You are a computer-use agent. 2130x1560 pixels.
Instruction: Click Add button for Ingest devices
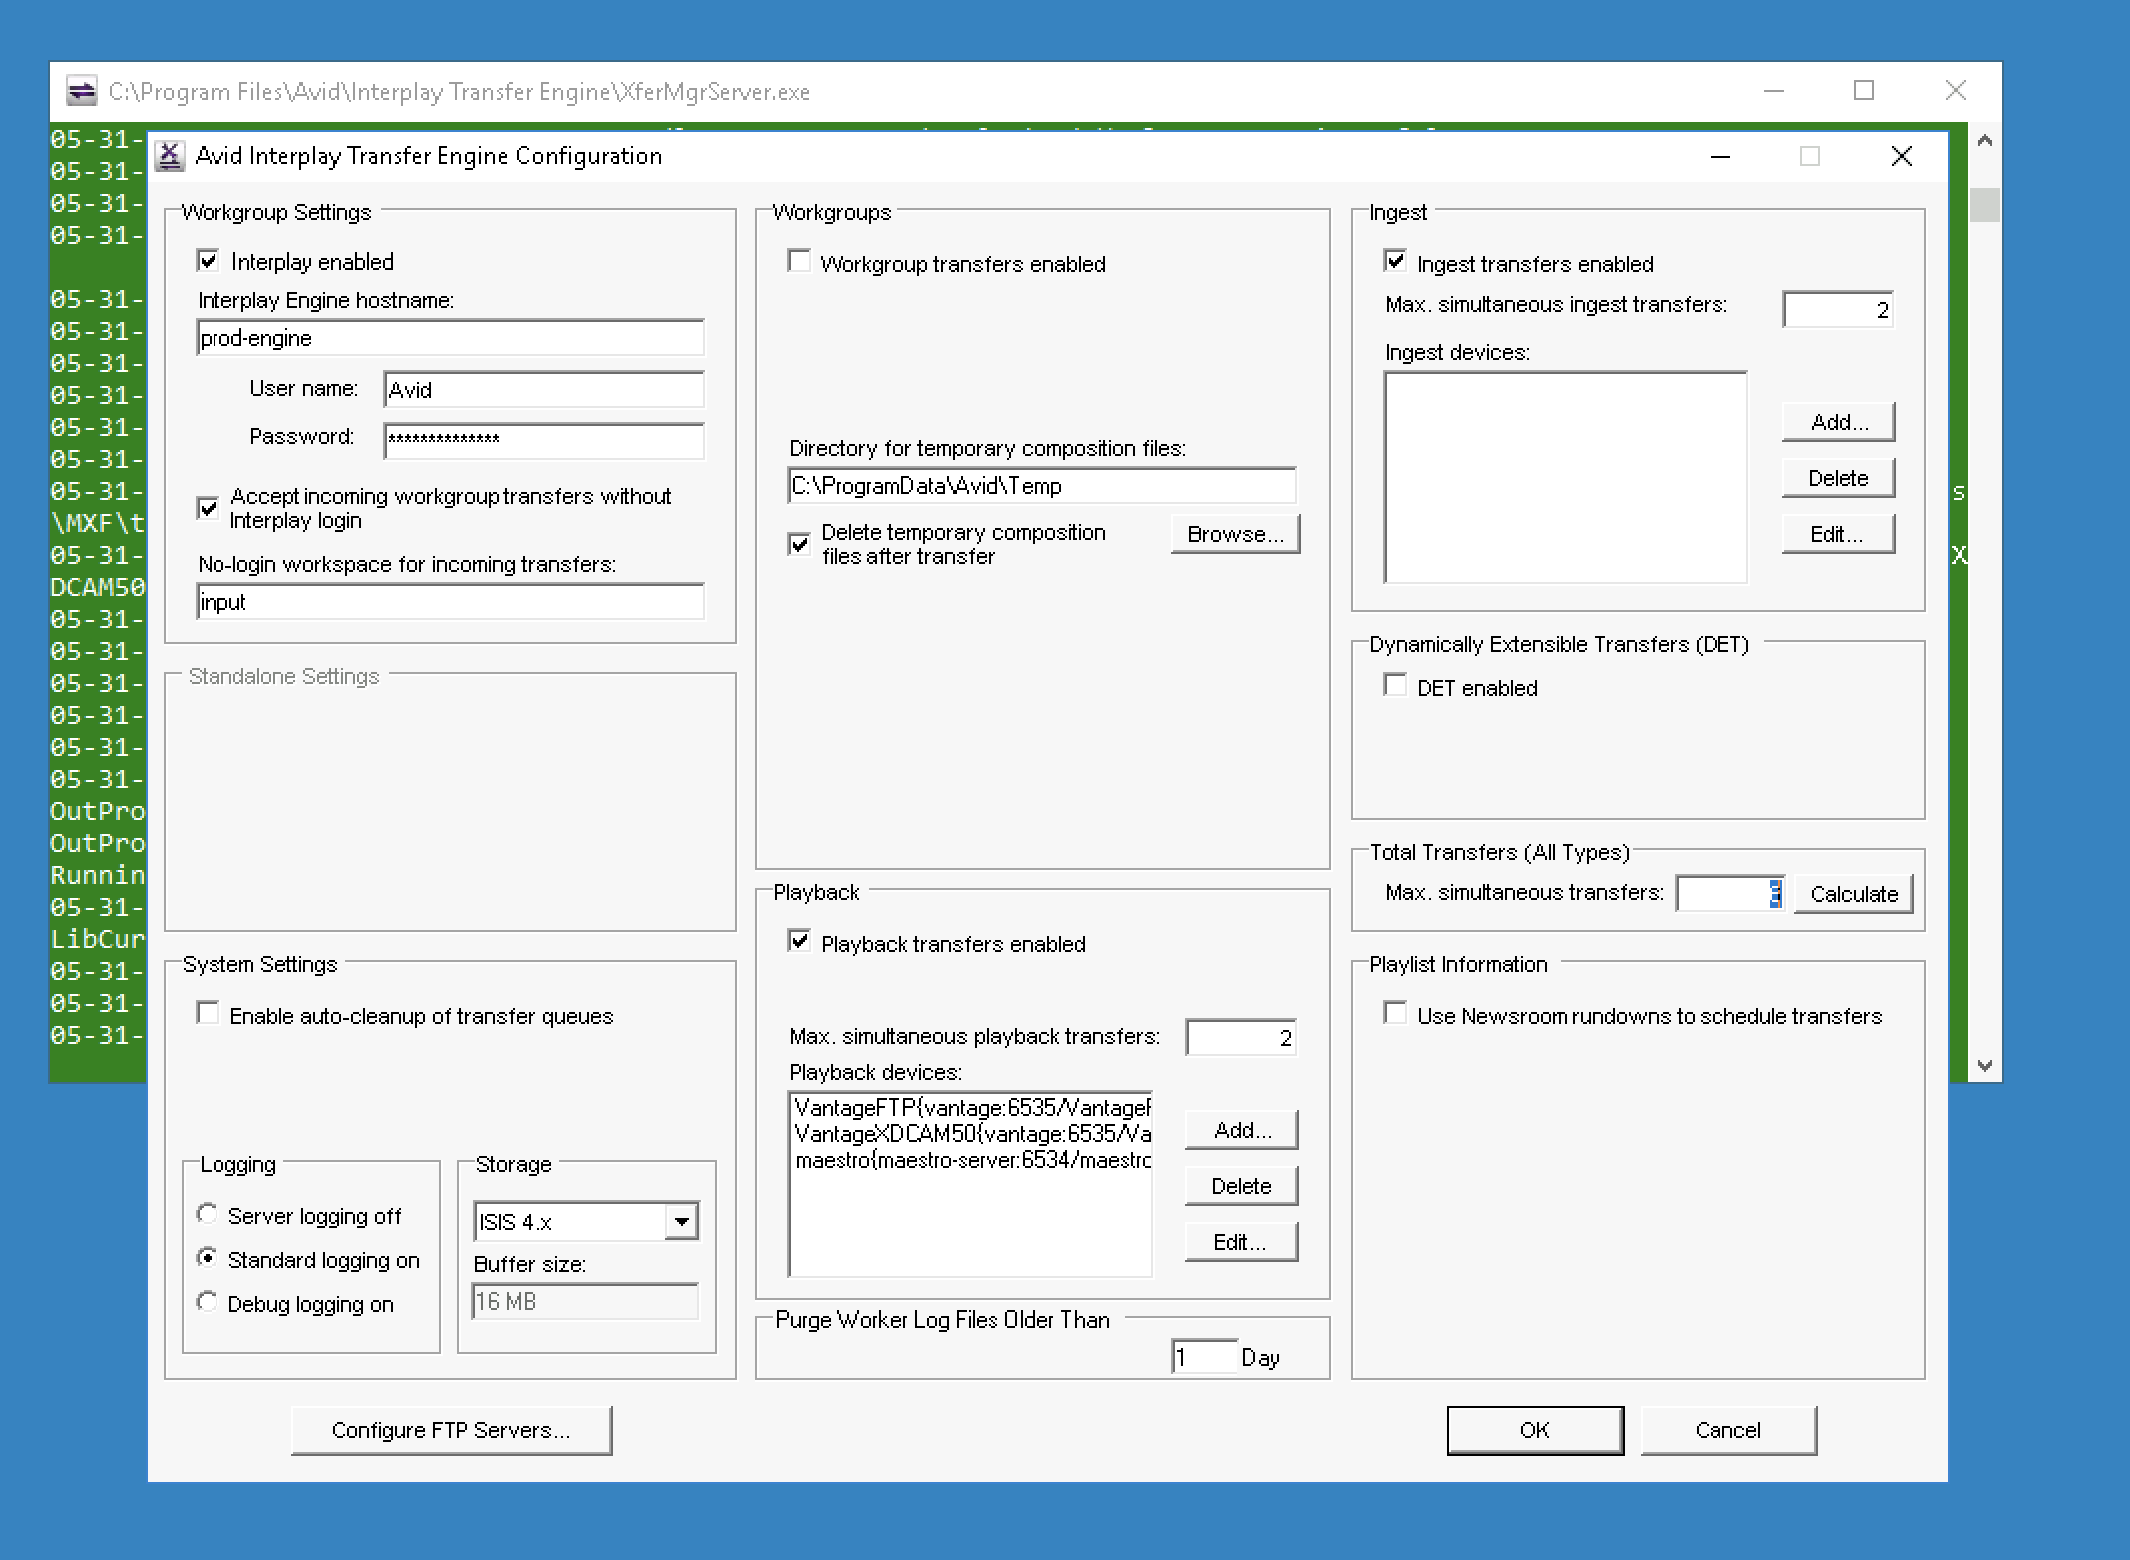(1838, 422)
